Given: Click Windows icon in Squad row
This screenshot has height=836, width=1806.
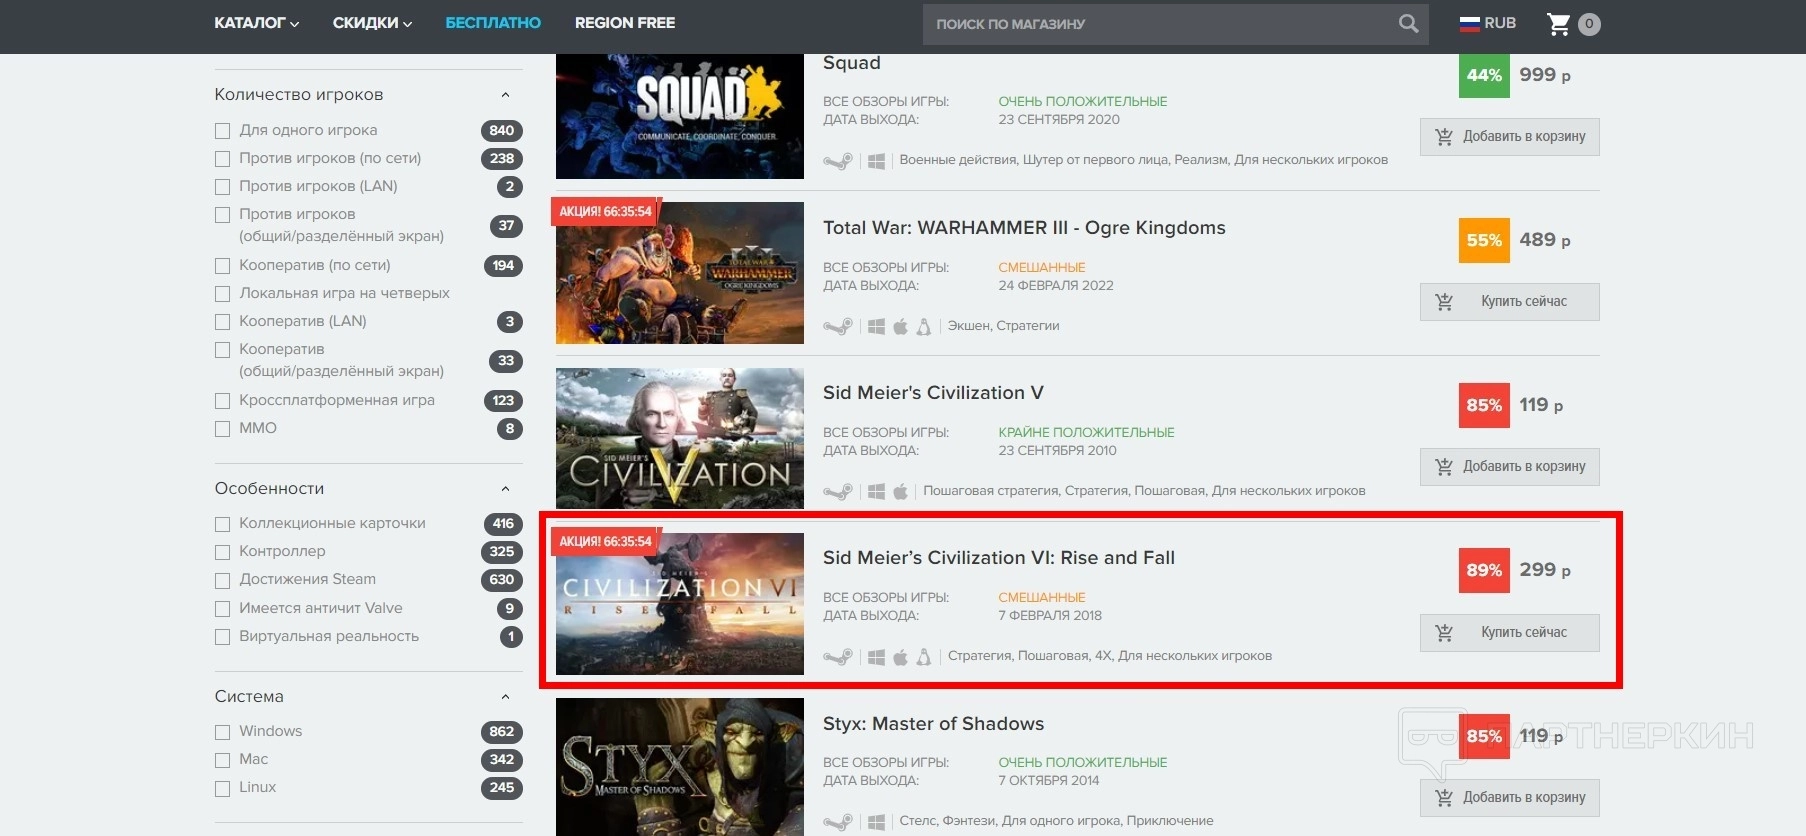Looking at the screenshot, I should pos(876,161).
